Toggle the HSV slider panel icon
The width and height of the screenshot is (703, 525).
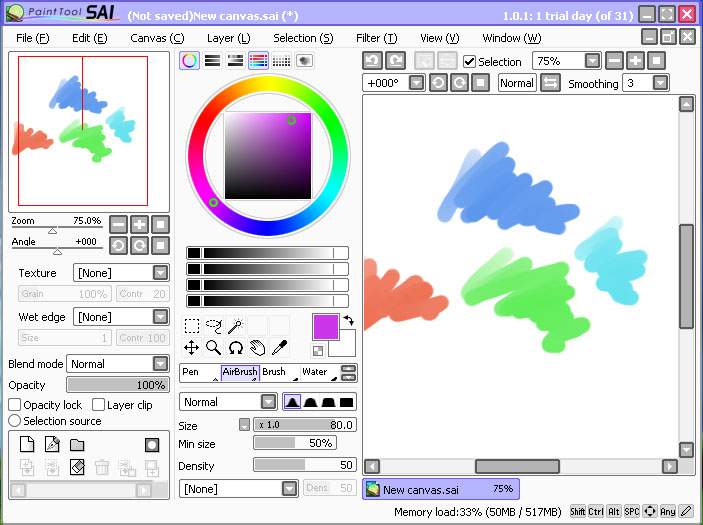tap(235, 61)
